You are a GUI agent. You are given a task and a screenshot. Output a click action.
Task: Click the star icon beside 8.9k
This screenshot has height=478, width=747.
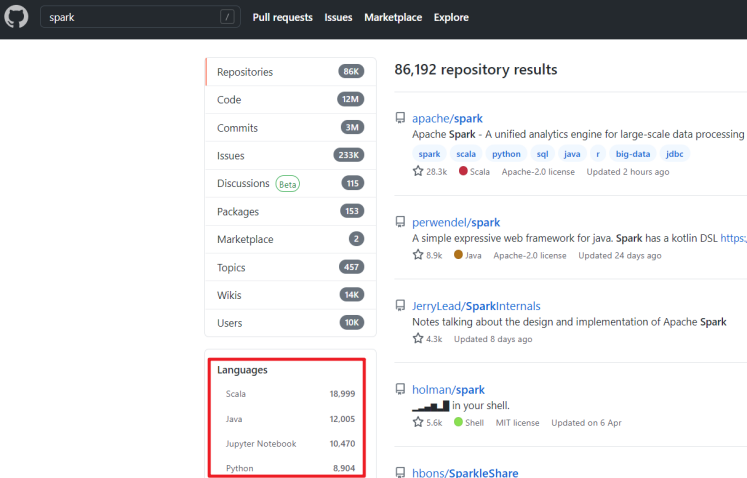pos(418,255)
